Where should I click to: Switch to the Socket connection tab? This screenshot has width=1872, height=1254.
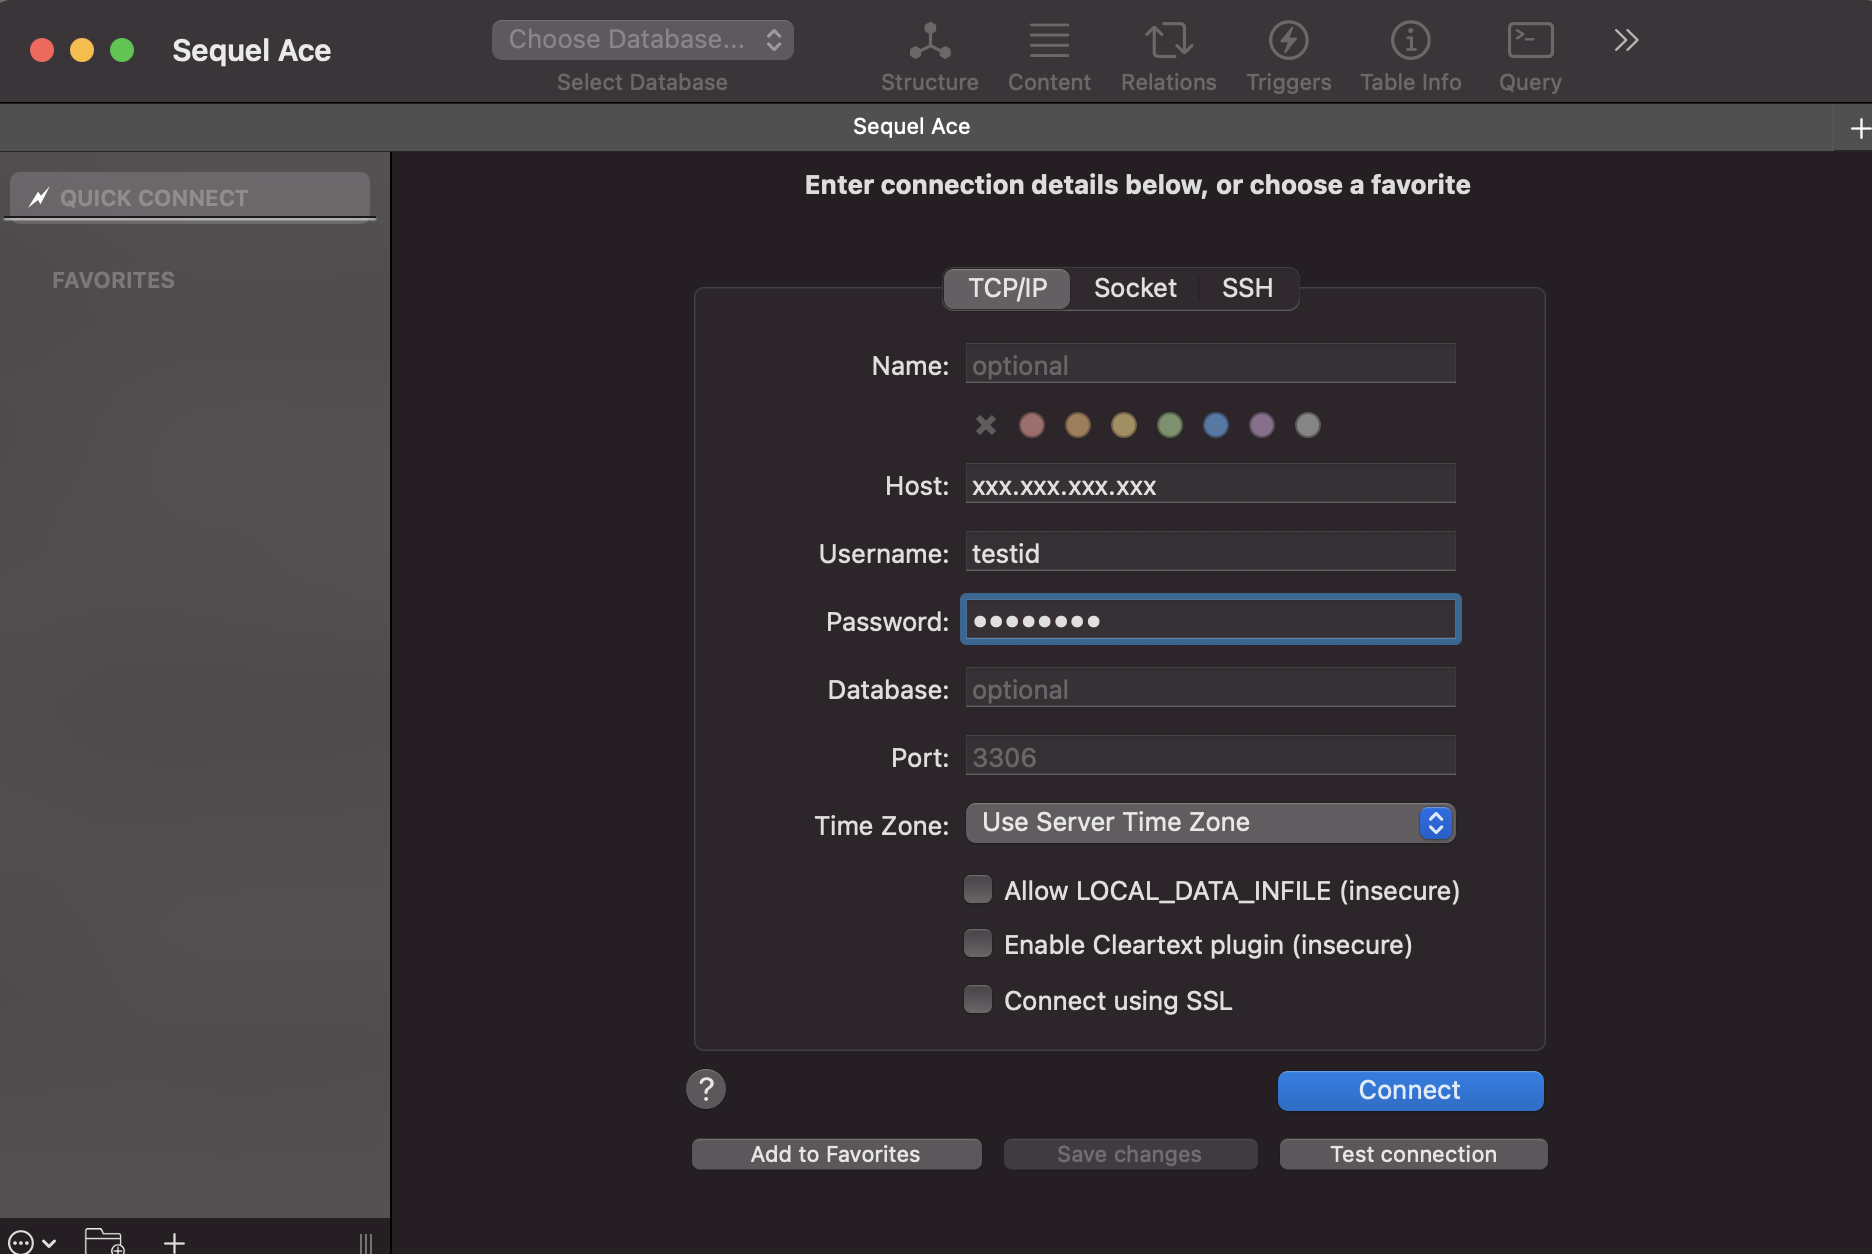[1135, 288]
